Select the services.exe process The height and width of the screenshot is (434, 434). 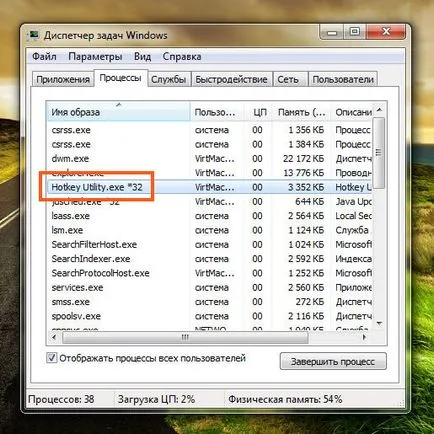[209, 287]
